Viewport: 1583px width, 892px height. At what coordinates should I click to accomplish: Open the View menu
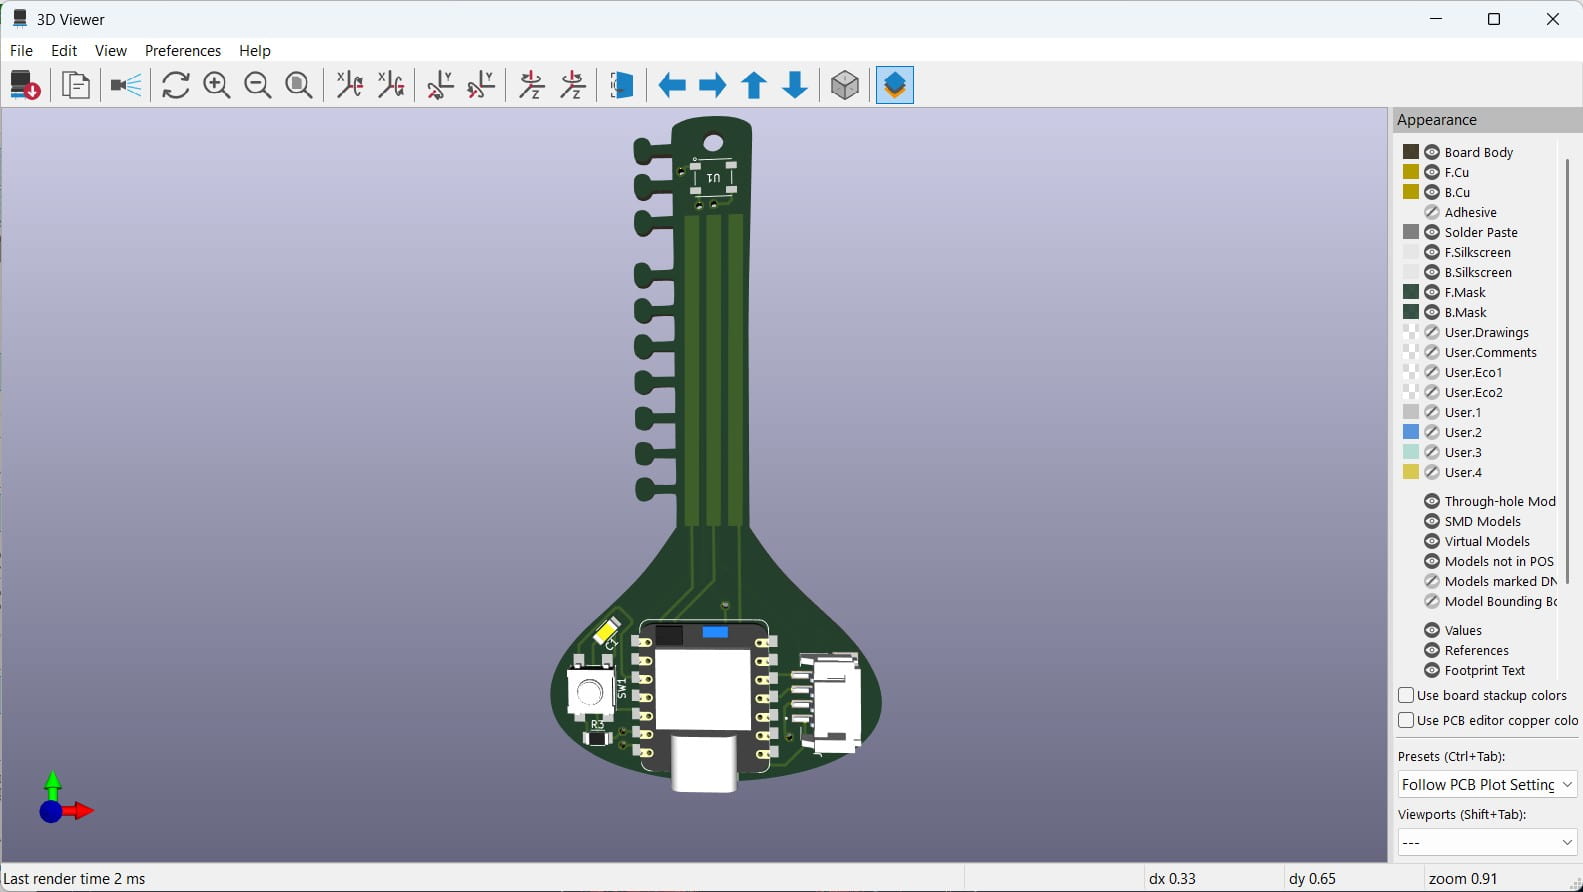(110, 50)
